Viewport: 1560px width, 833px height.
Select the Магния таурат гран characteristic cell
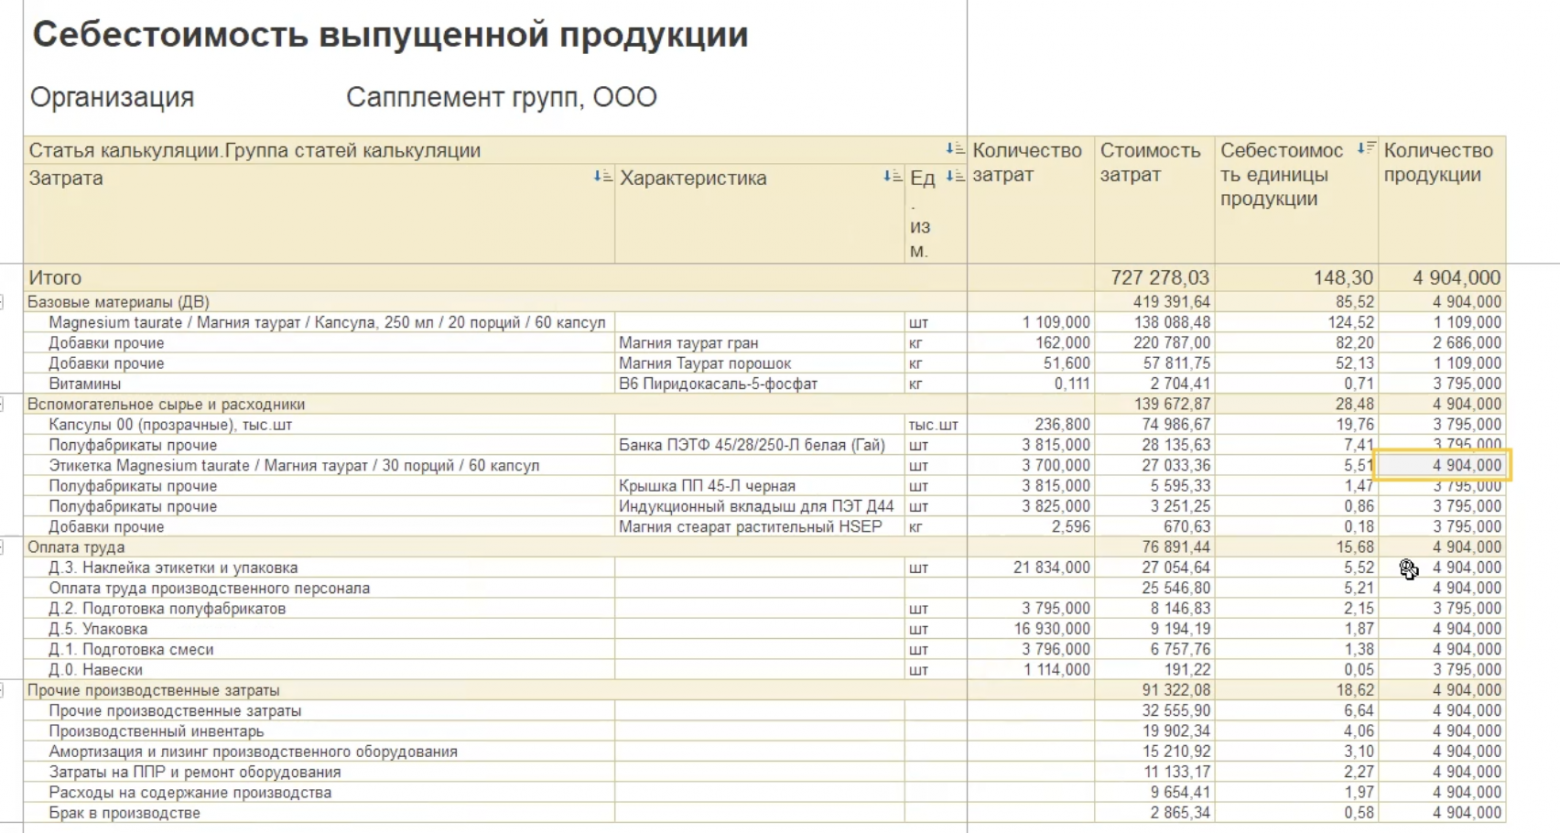click(760, 343)
